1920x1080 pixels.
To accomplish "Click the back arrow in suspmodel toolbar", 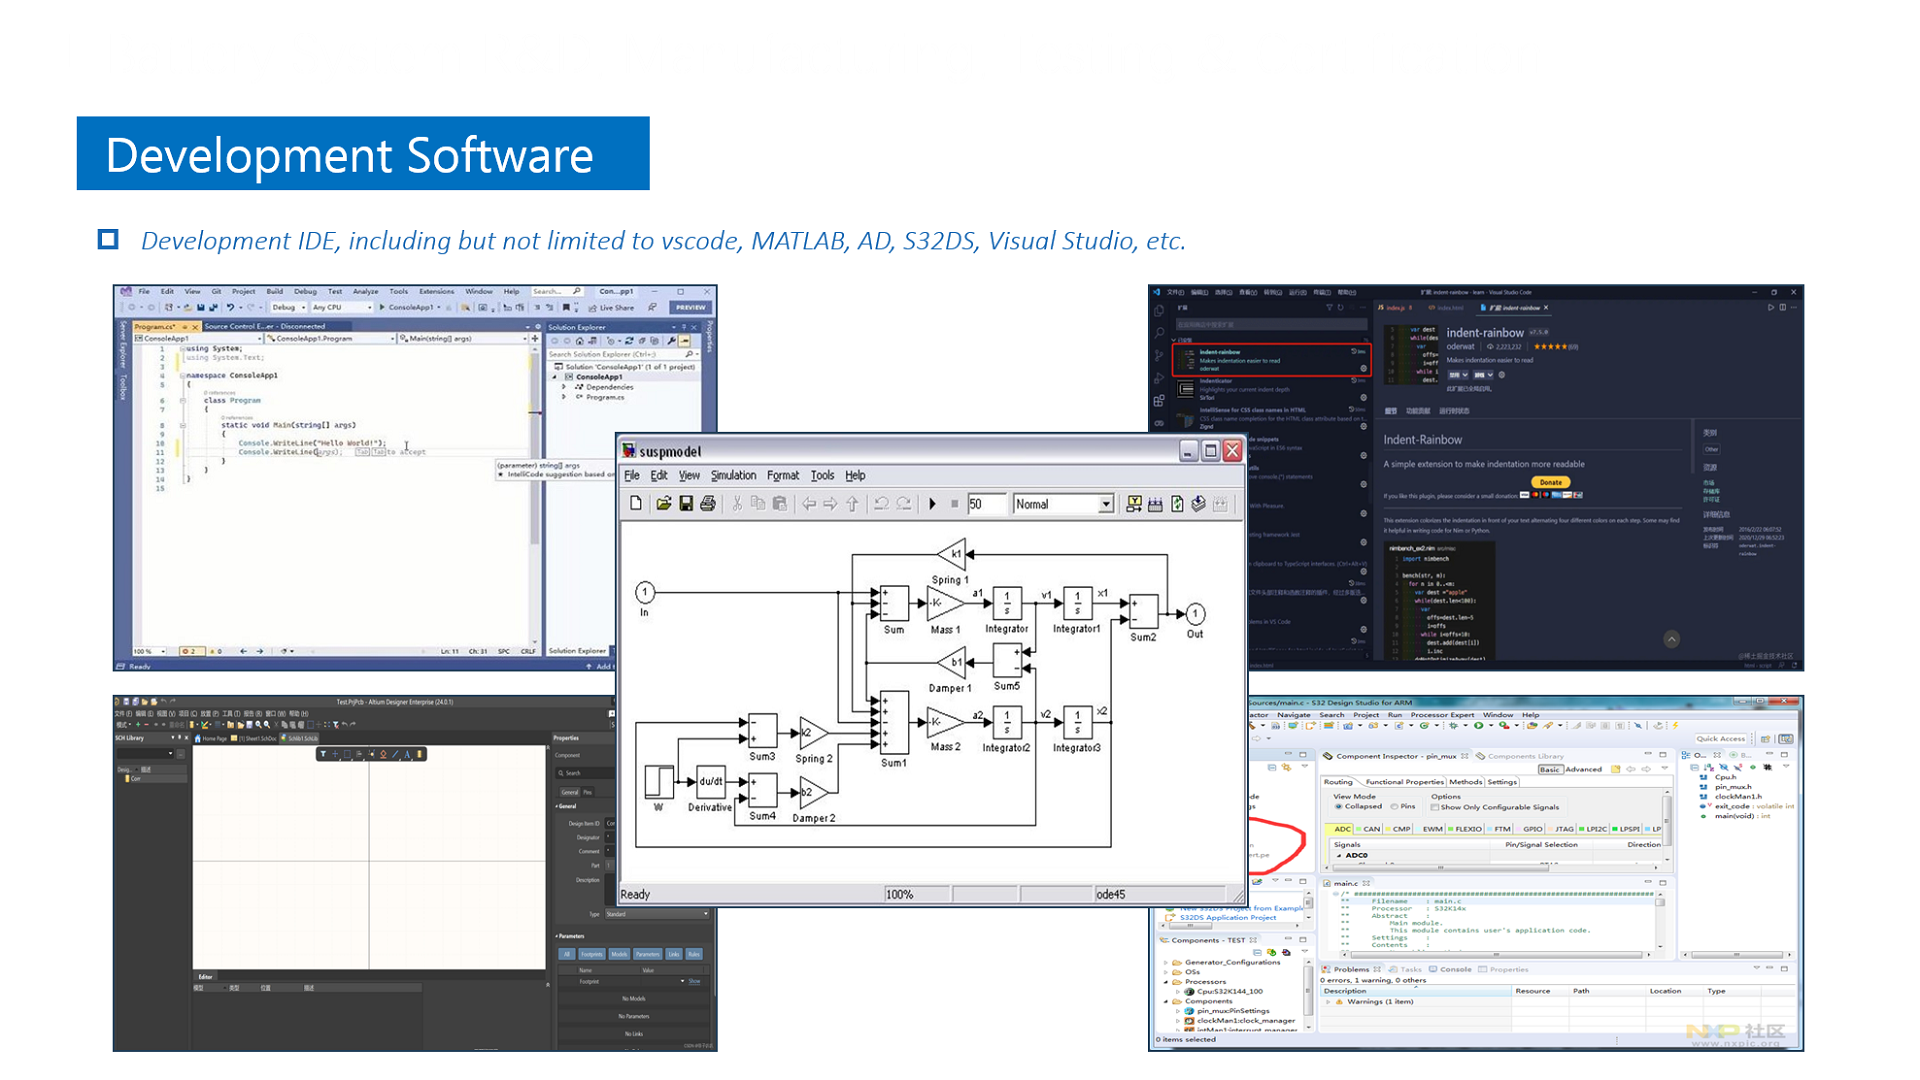I will point(809,504).
